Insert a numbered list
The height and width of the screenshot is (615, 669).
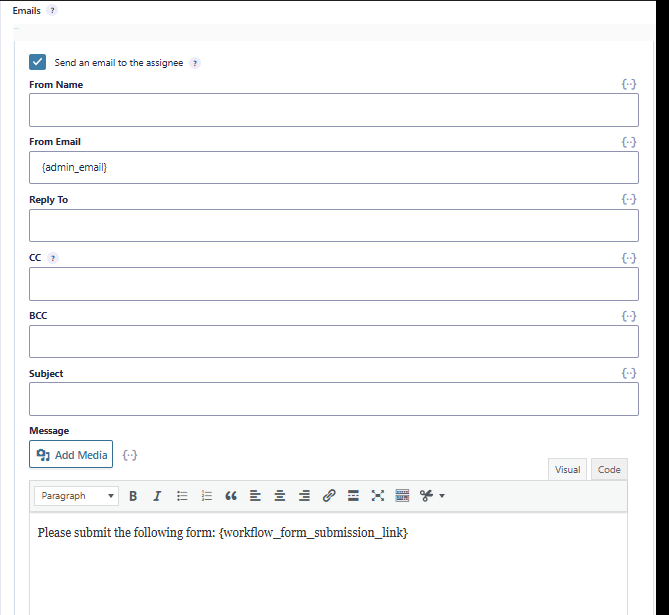pyautogui.click(x=207, y=496)
